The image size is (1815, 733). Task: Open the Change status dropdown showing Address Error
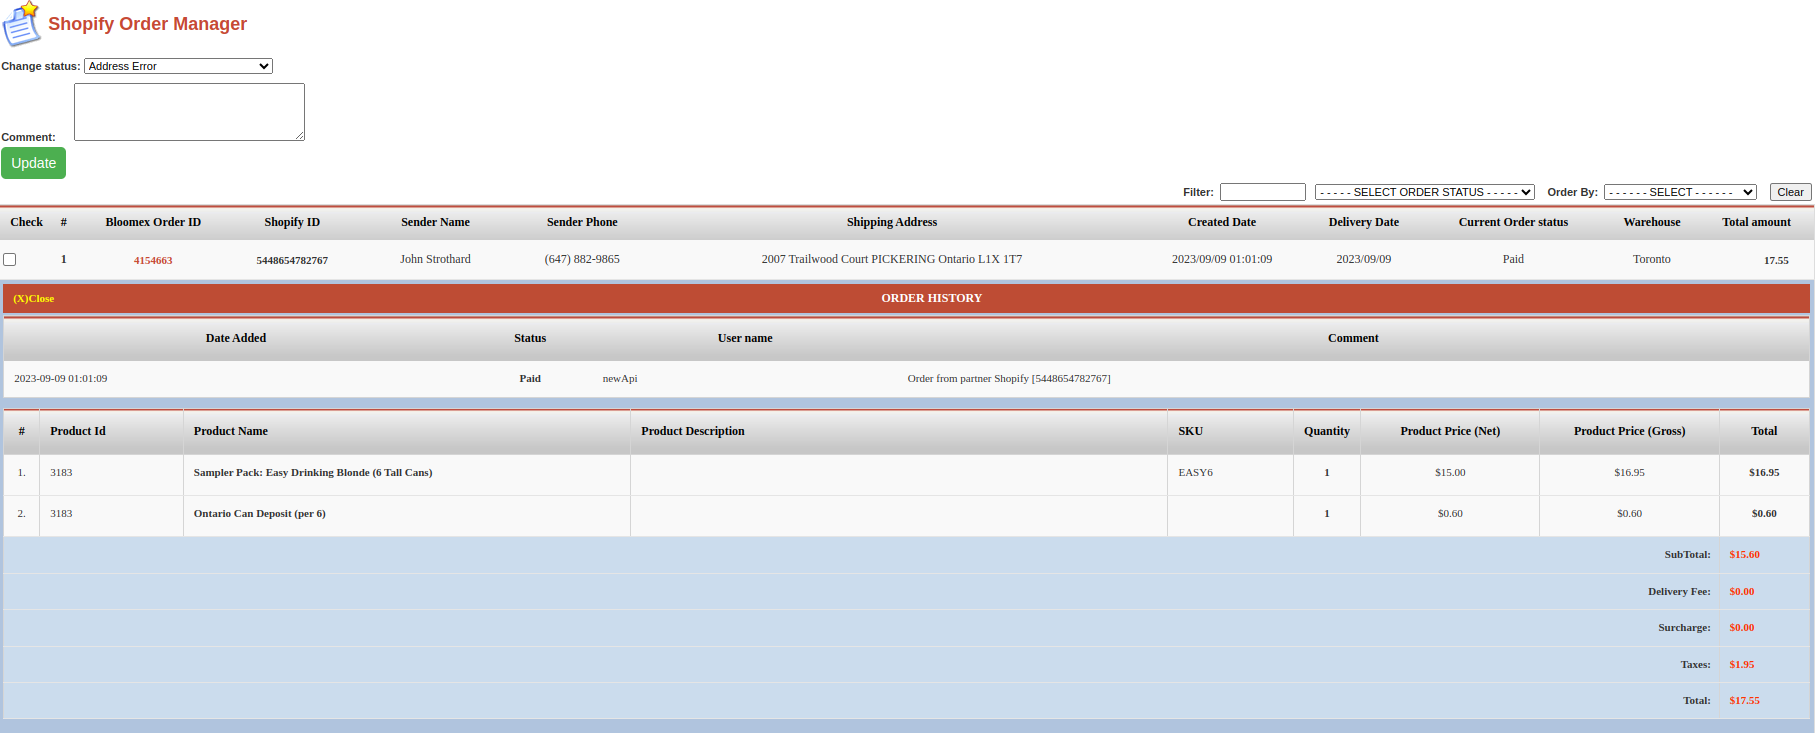[178, 66]
